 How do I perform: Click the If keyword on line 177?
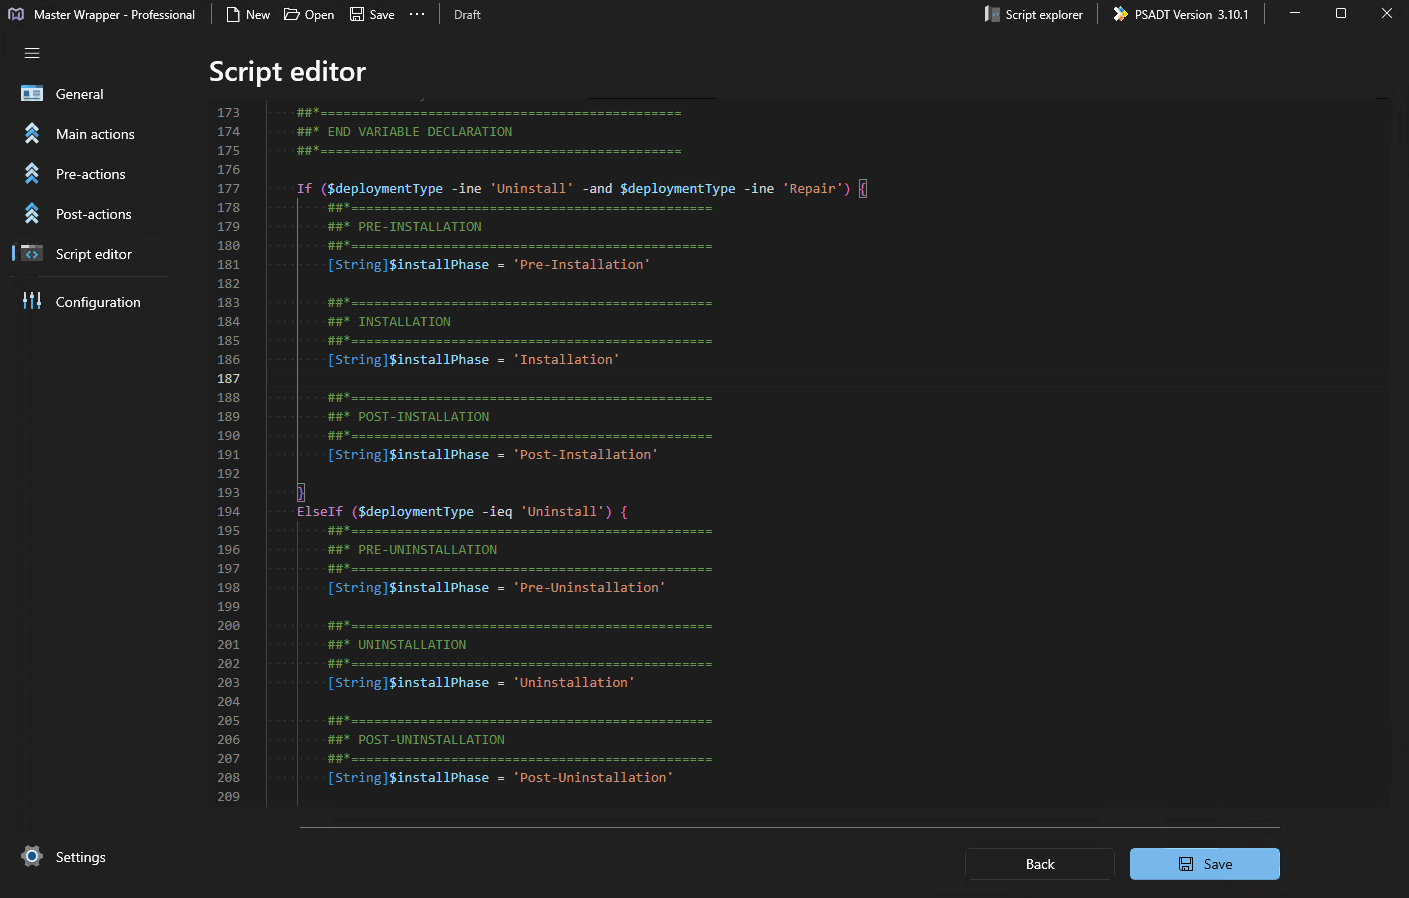coord(304,189)
